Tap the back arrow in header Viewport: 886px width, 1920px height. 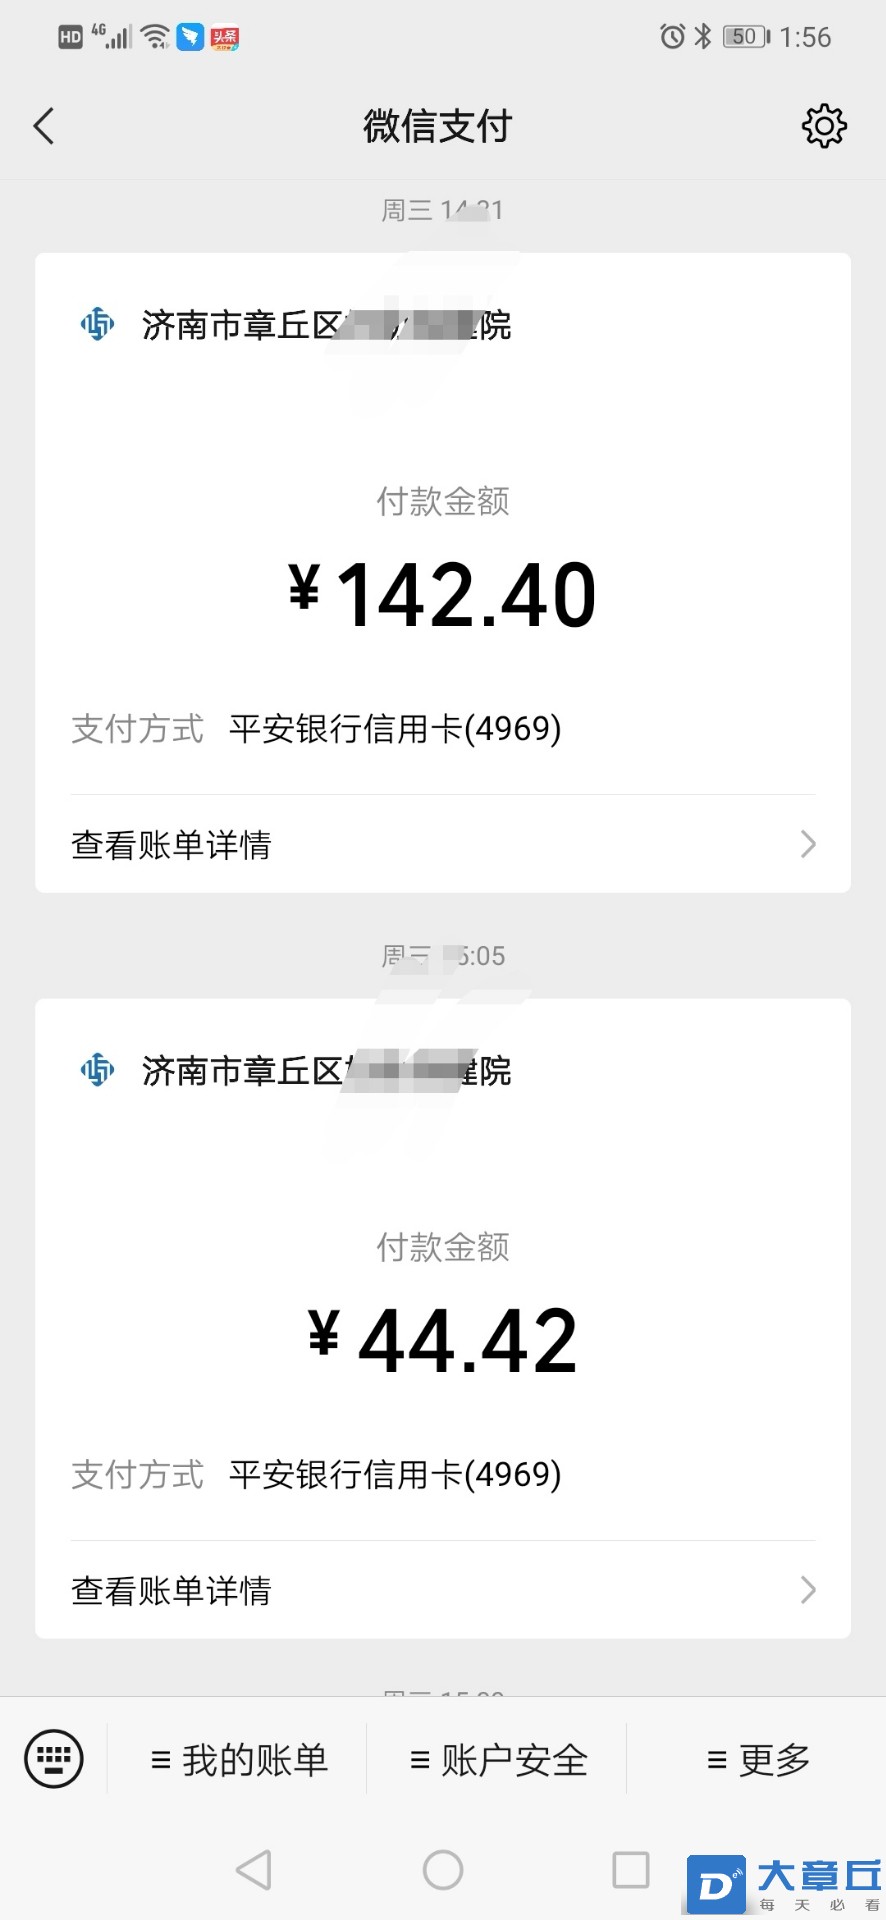pyautogui.click(x=44, y=126)
